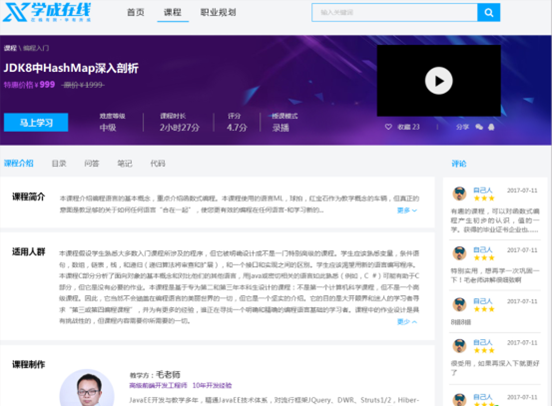This screenshot has width=552, height=406.
Task: Click the difficulty value 中级
Action: 108,127
